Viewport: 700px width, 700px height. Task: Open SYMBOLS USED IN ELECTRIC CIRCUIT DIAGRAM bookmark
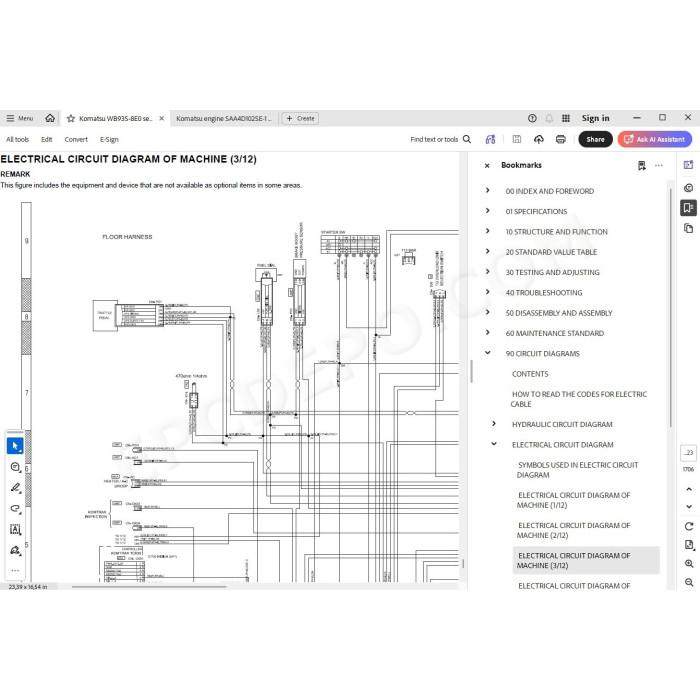[577, 470]
